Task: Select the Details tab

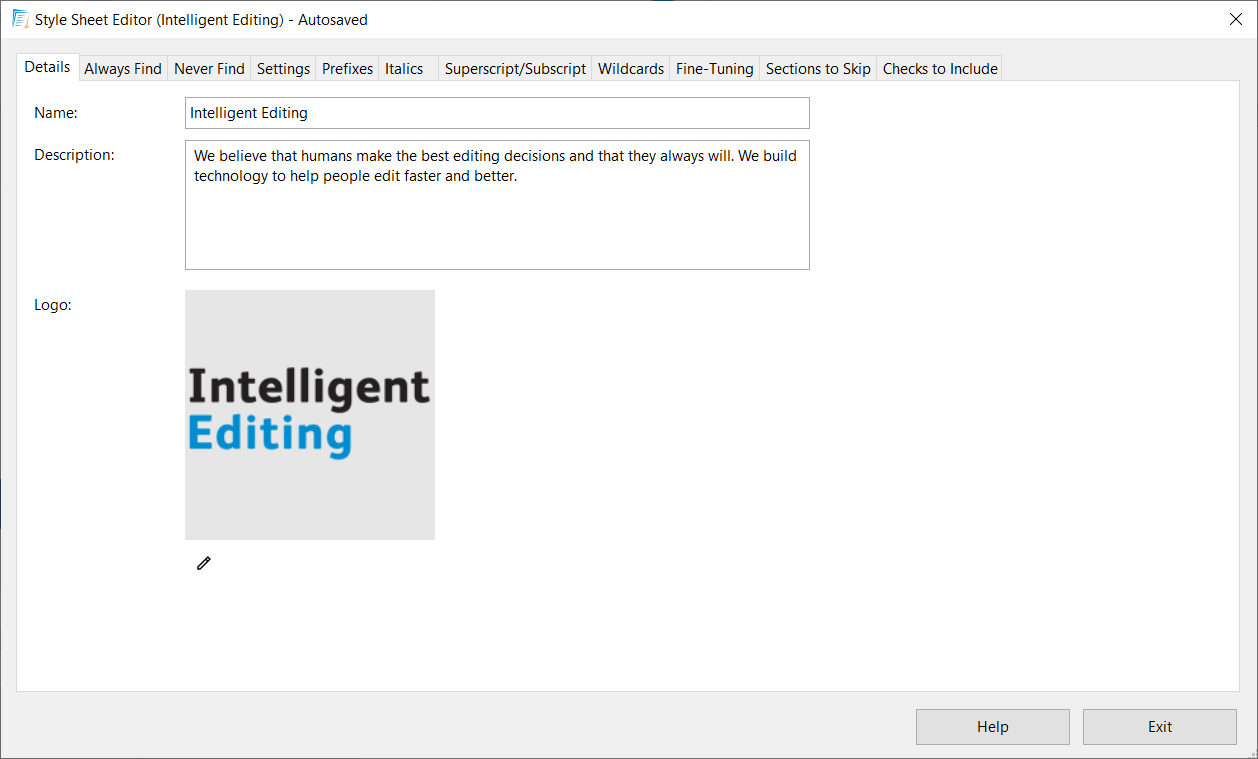Action: click(47, 67)
